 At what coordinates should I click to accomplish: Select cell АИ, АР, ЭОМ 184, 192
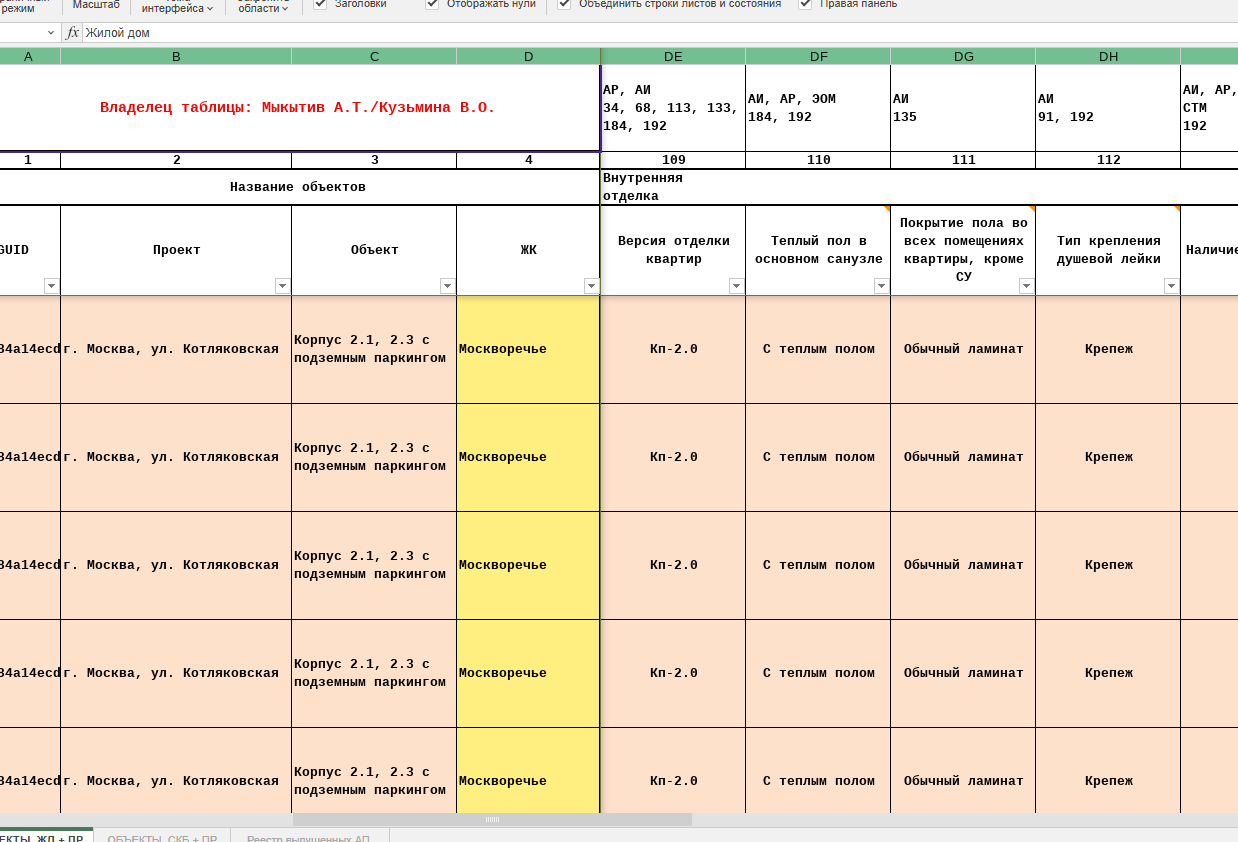pyautogui.click(x=818, y=108)
